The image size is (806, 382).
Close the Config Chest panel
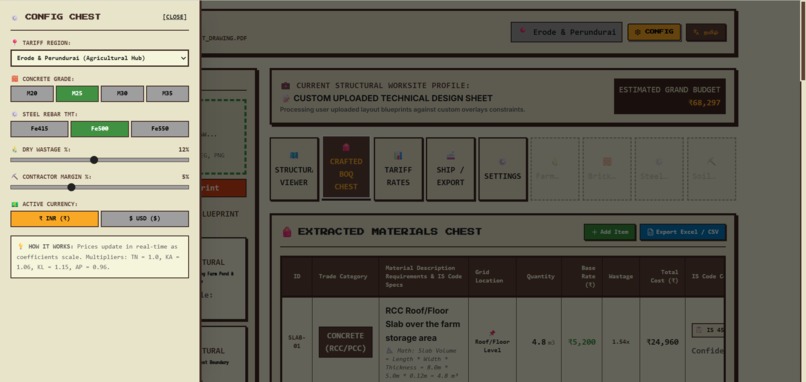pos(174,17)
